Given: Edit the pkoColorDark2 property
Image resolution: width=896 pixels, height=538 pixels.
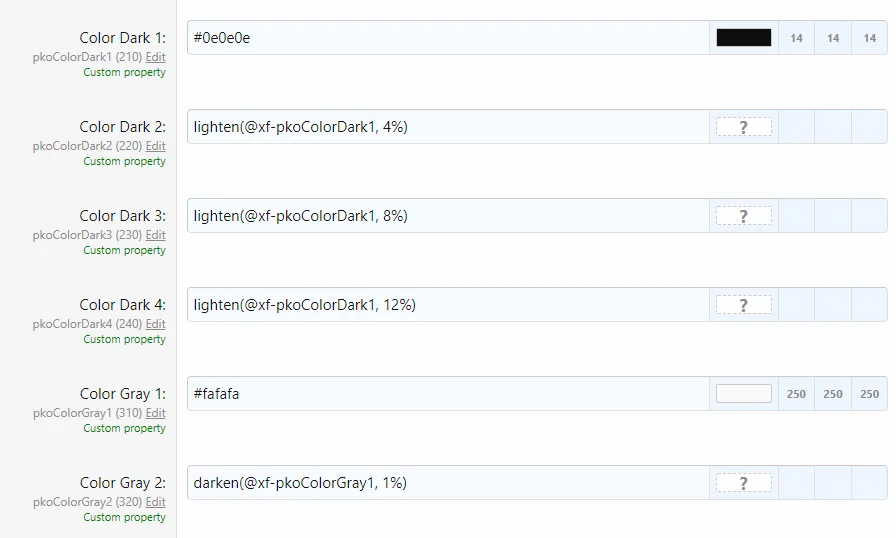Looking at the screenshot, I should pos(155,146).
